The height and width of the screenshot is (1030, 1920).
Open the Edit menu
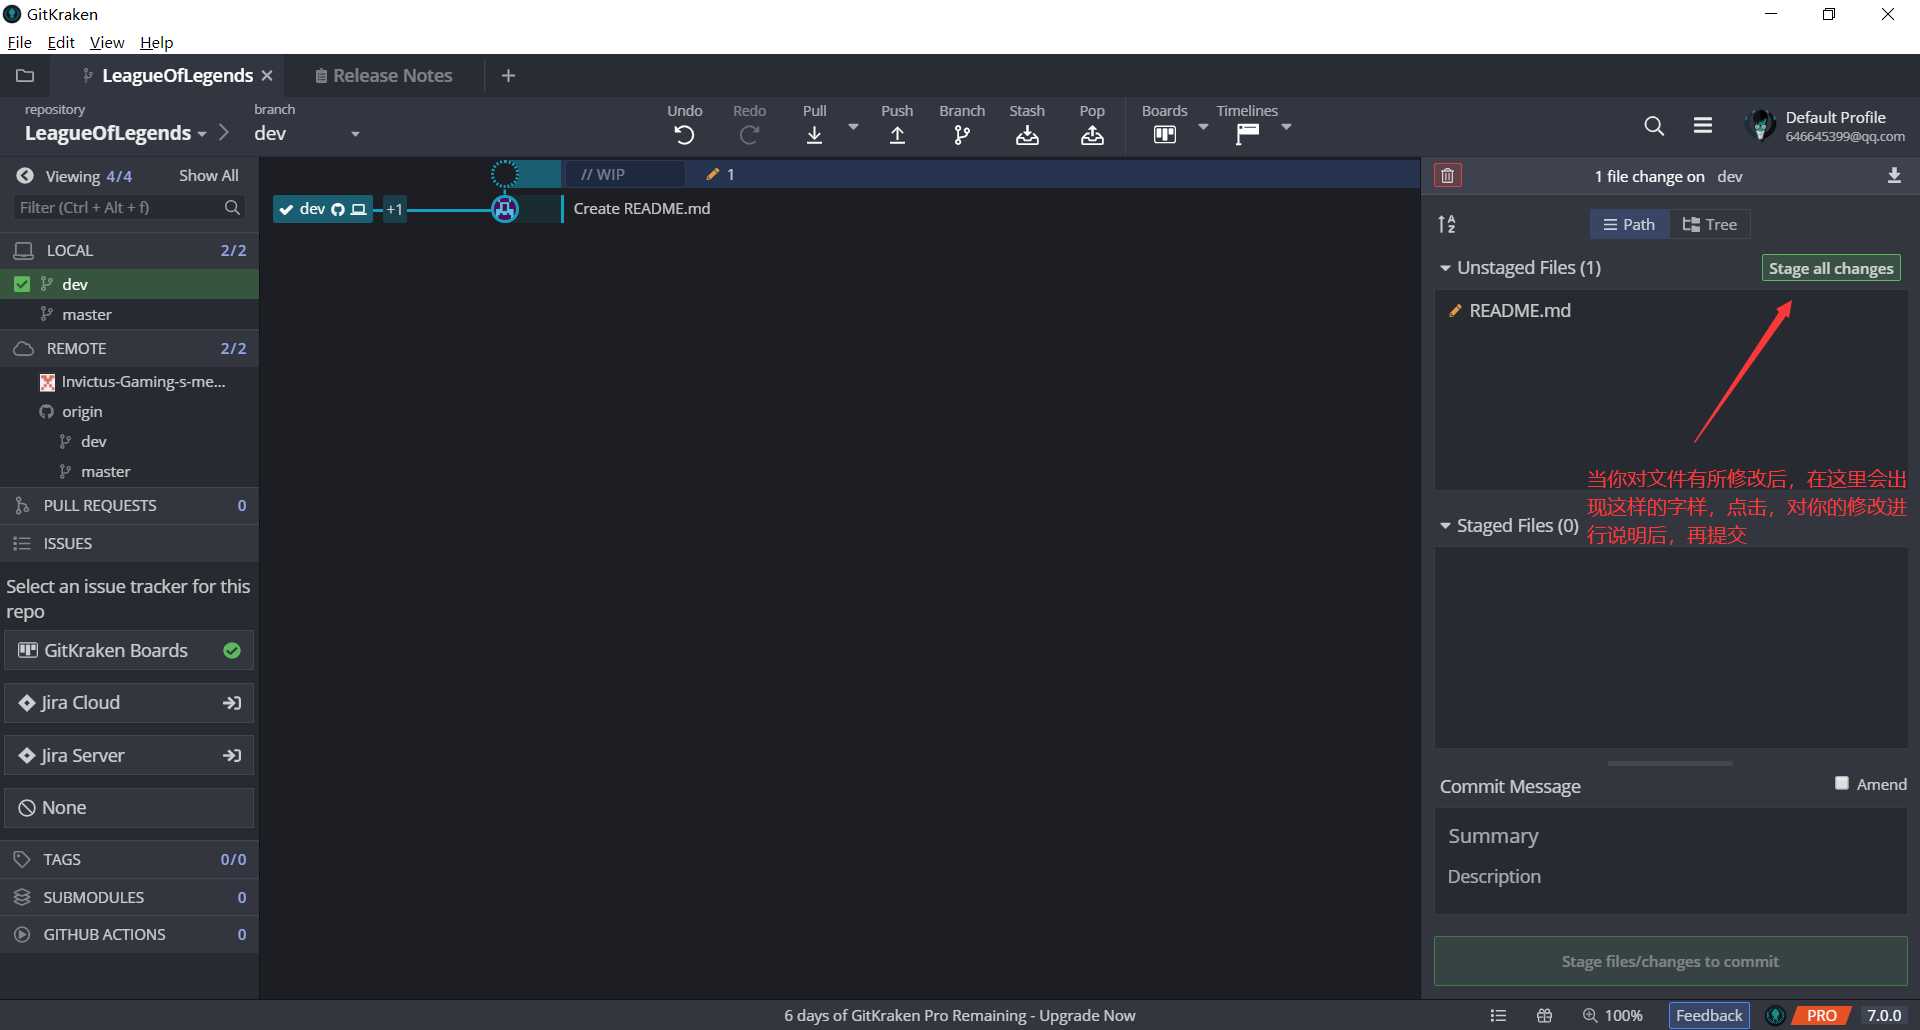coord(61,42)
